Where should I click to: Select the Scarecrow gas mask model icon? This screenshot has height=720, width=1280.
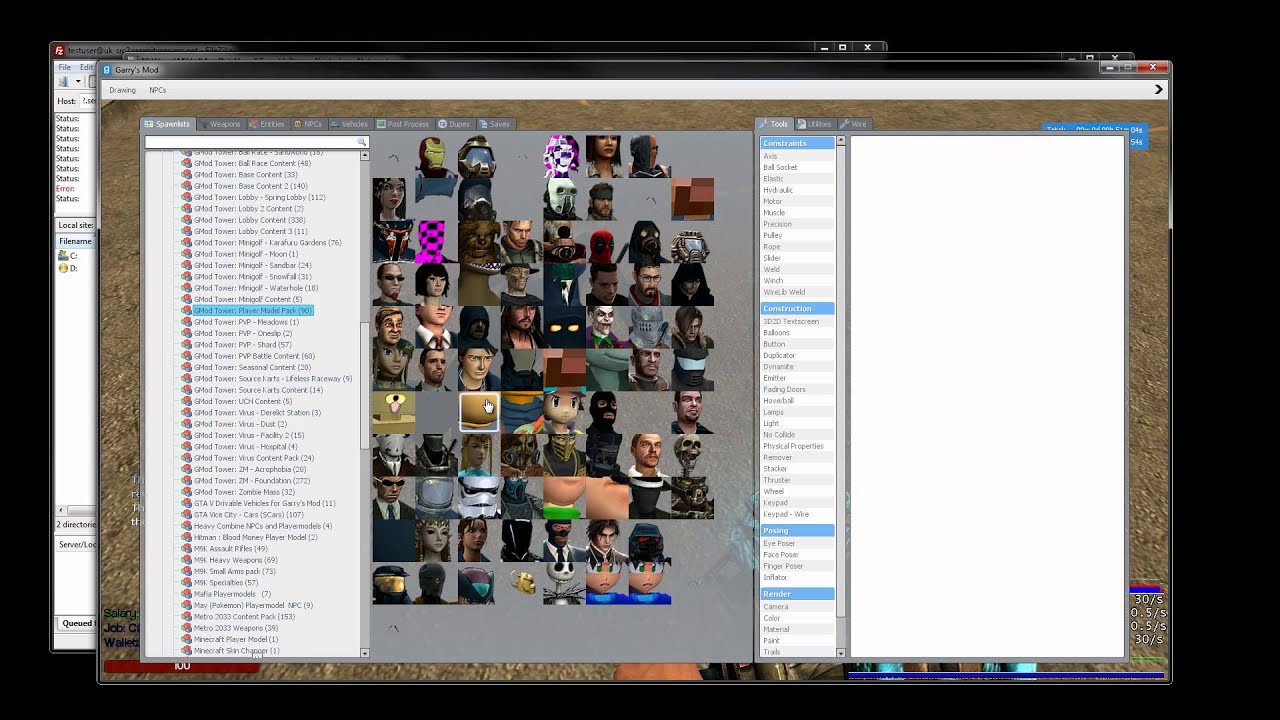[x=521, y=455]
